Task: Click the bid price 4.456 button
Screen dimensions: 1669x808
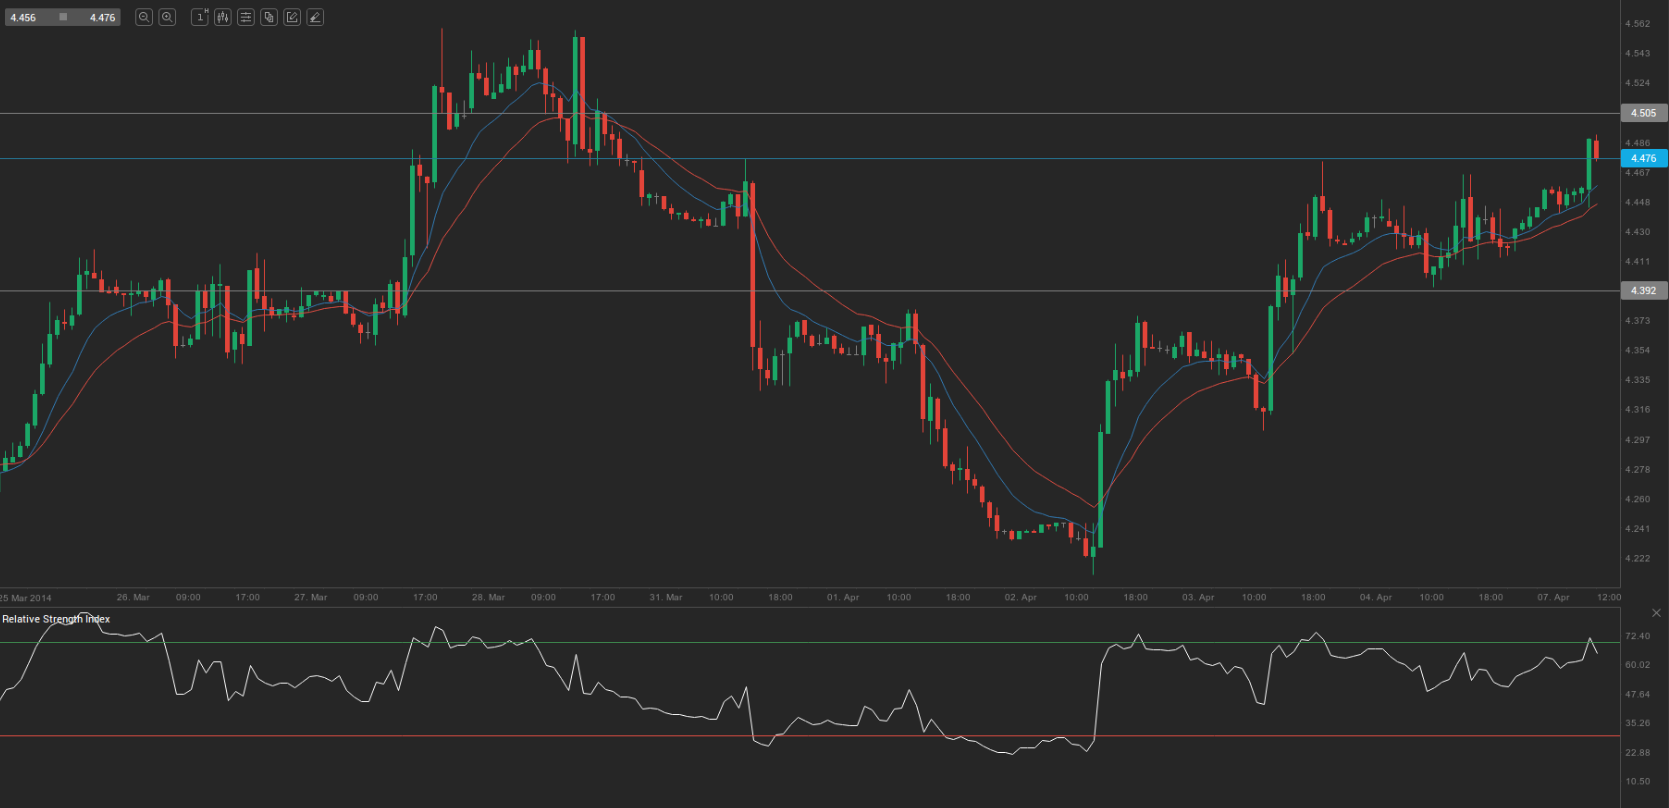Action: click(24, 17)
